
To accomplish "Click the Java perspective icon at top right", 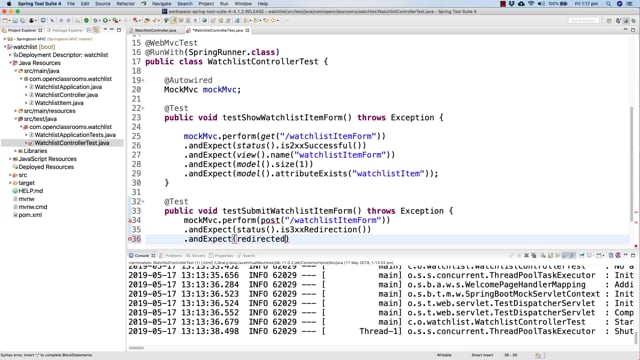I will tap(618, 20).
